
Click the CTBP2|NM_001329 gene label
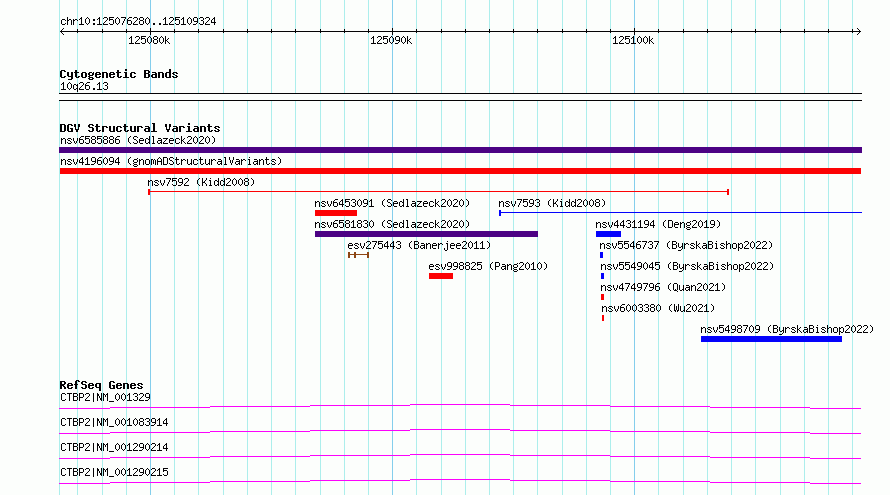point(106,397)
